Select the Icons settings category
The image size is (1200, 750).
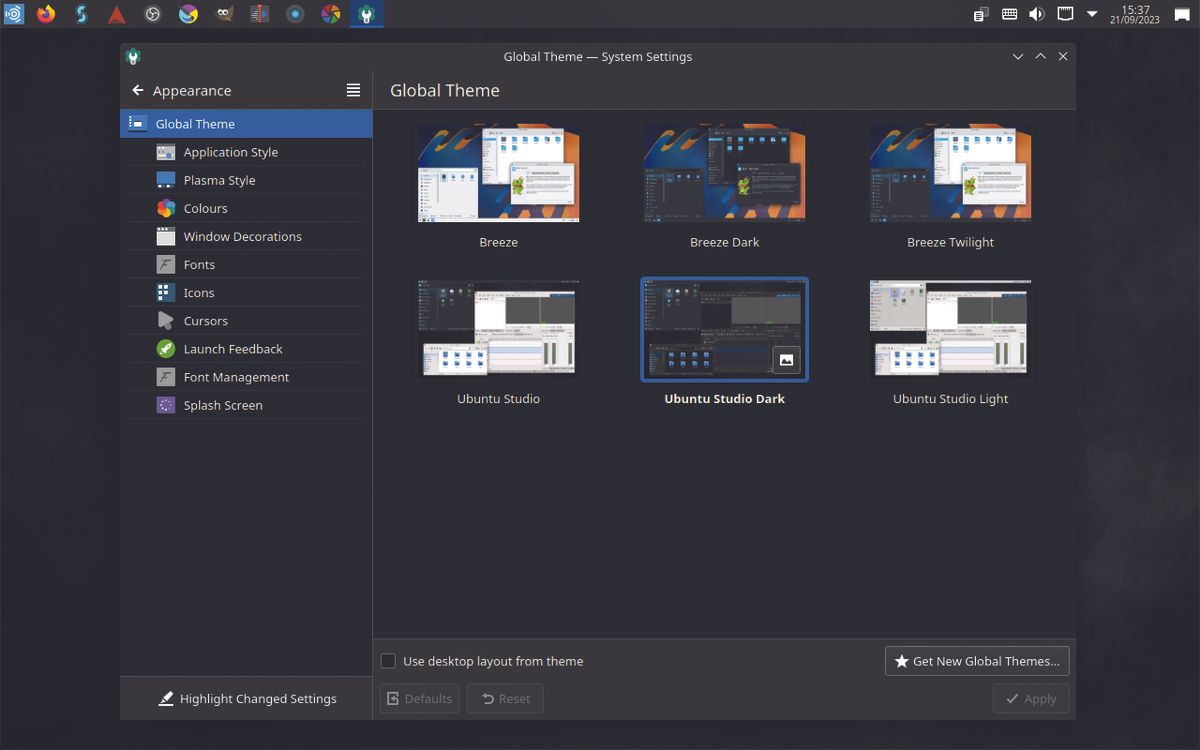point(199,292)
